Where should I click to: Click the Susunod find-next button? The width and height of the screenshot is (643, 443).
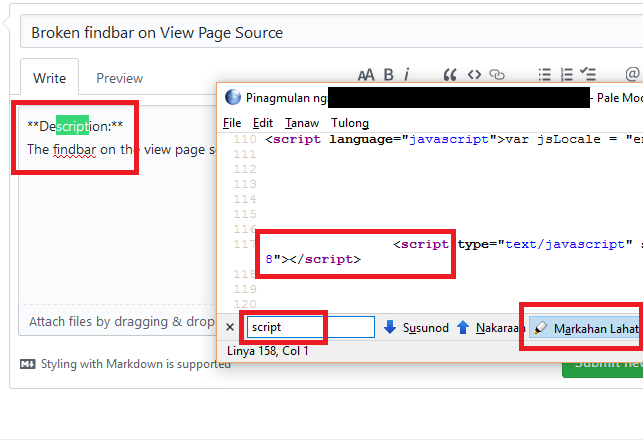click(x=416, y=327)
